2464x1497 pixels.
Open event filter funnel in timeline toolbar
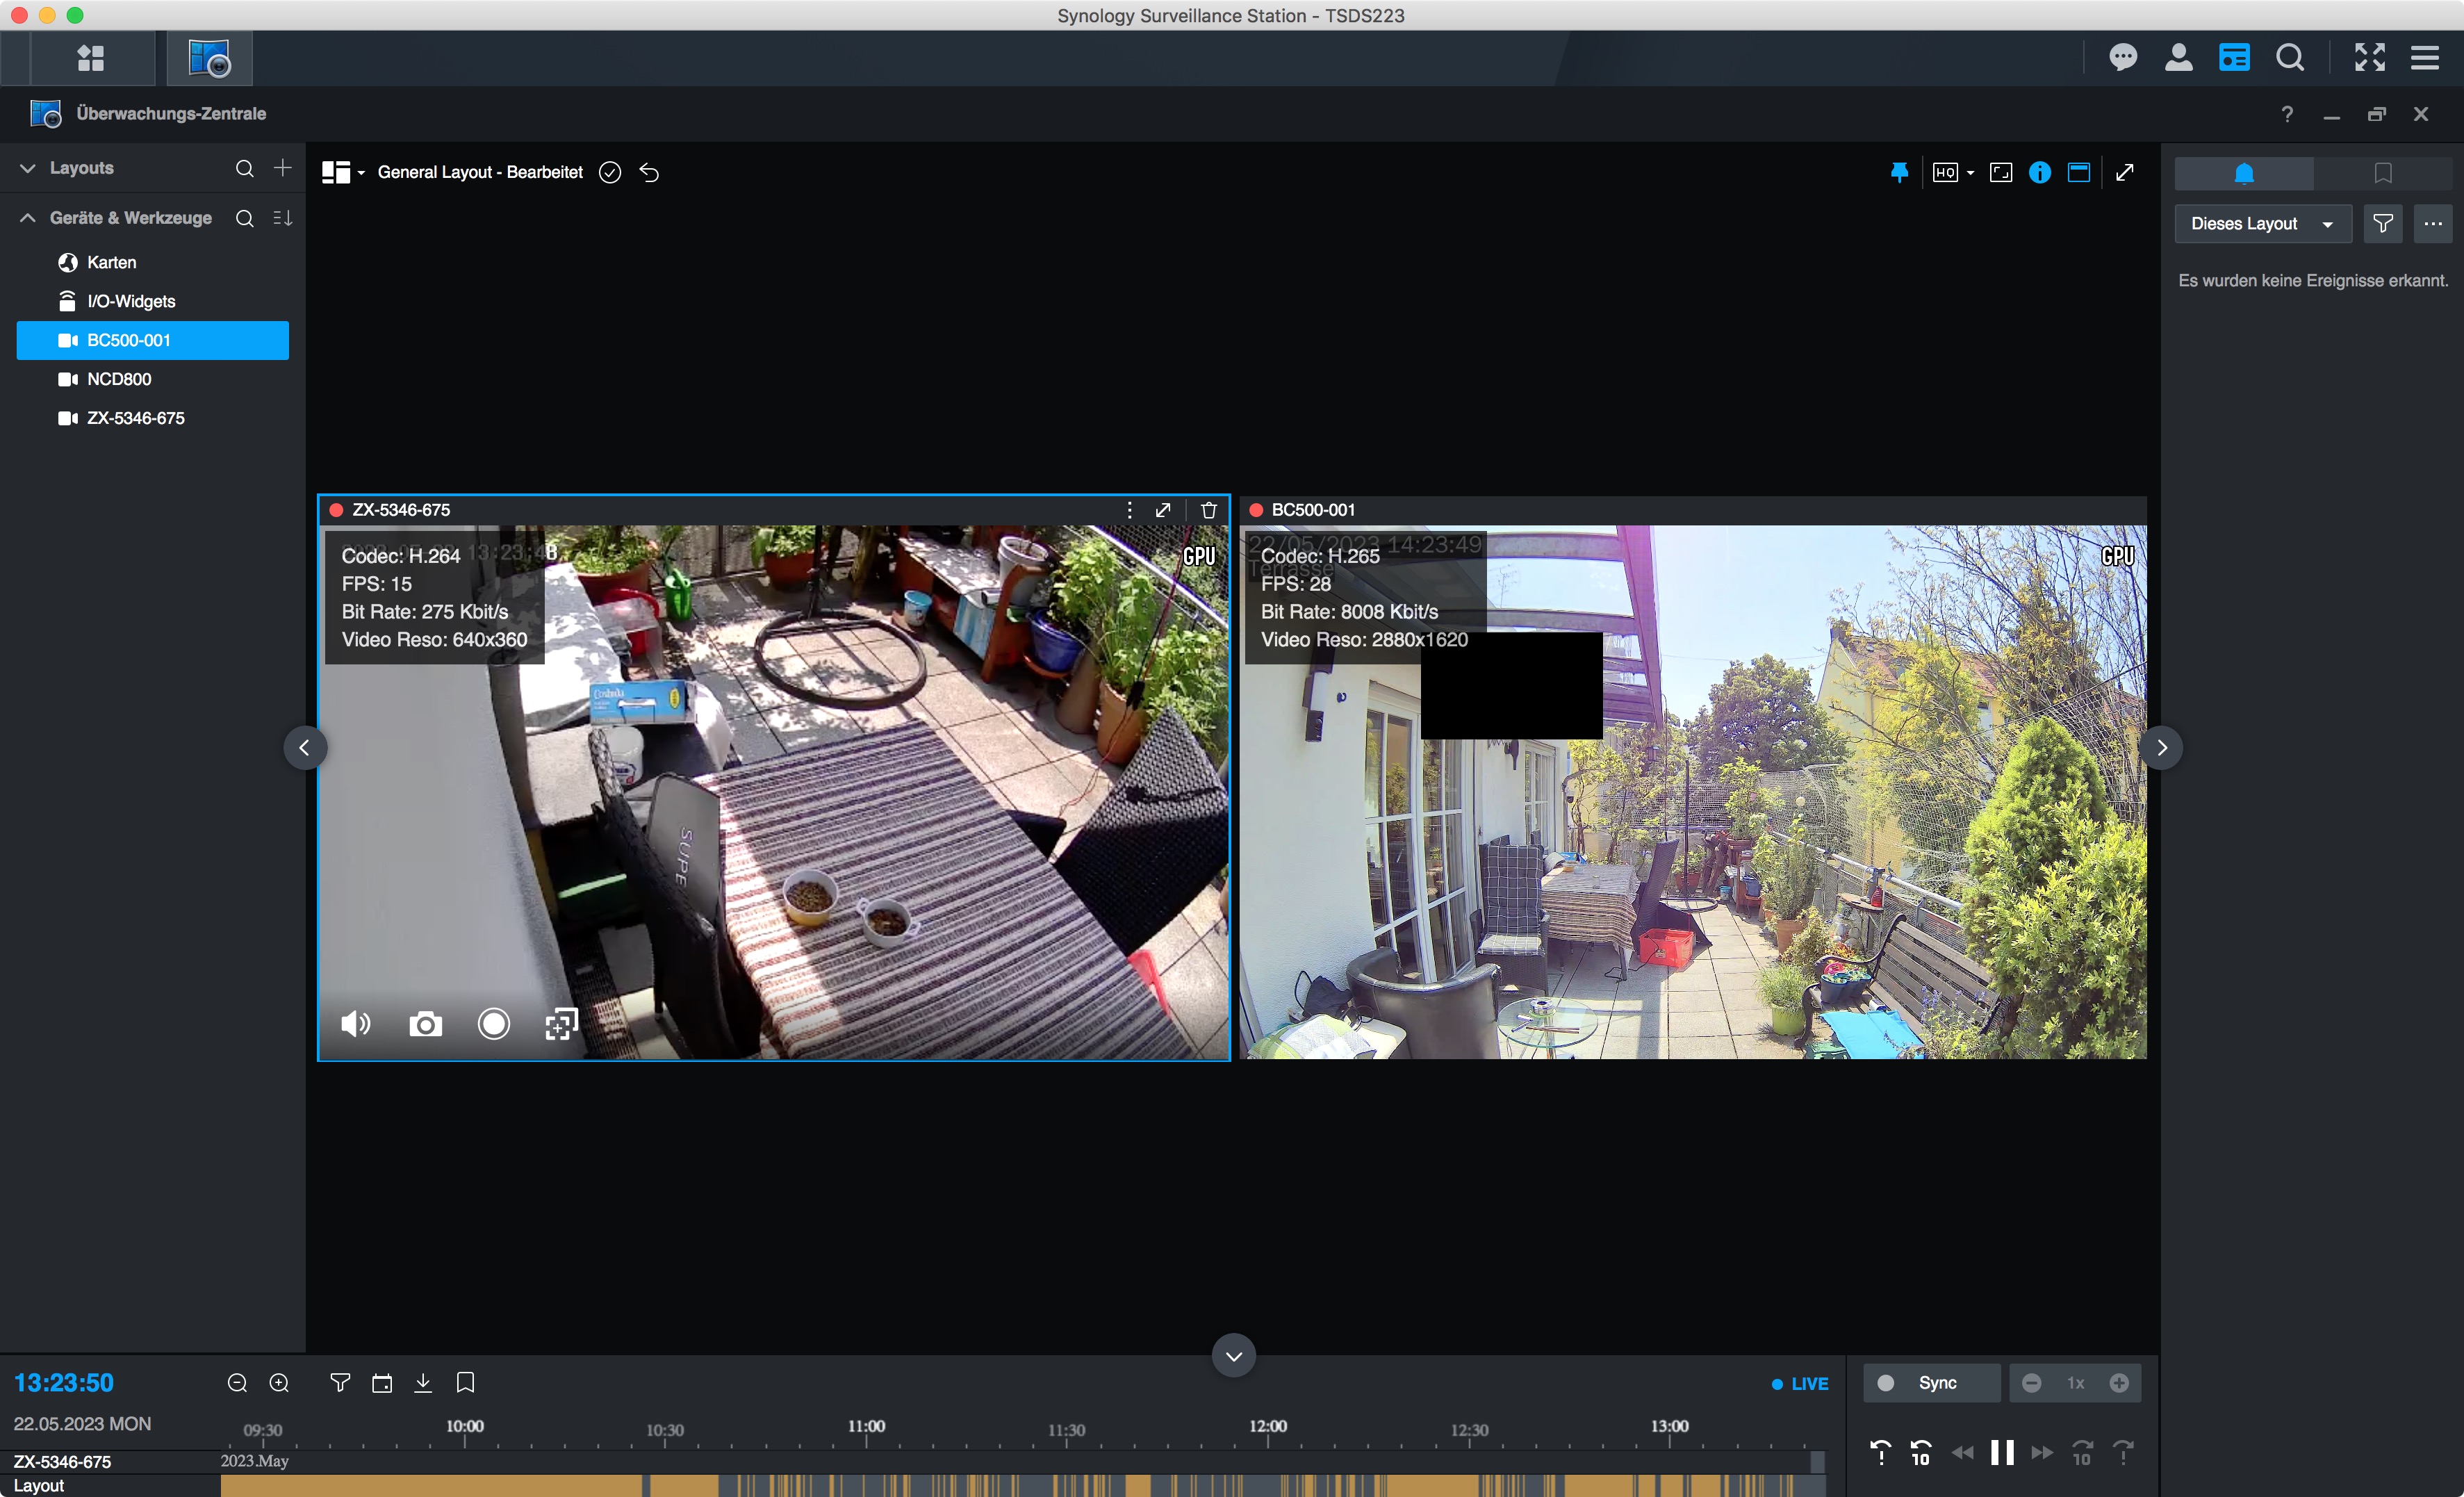pos(340,1383)
